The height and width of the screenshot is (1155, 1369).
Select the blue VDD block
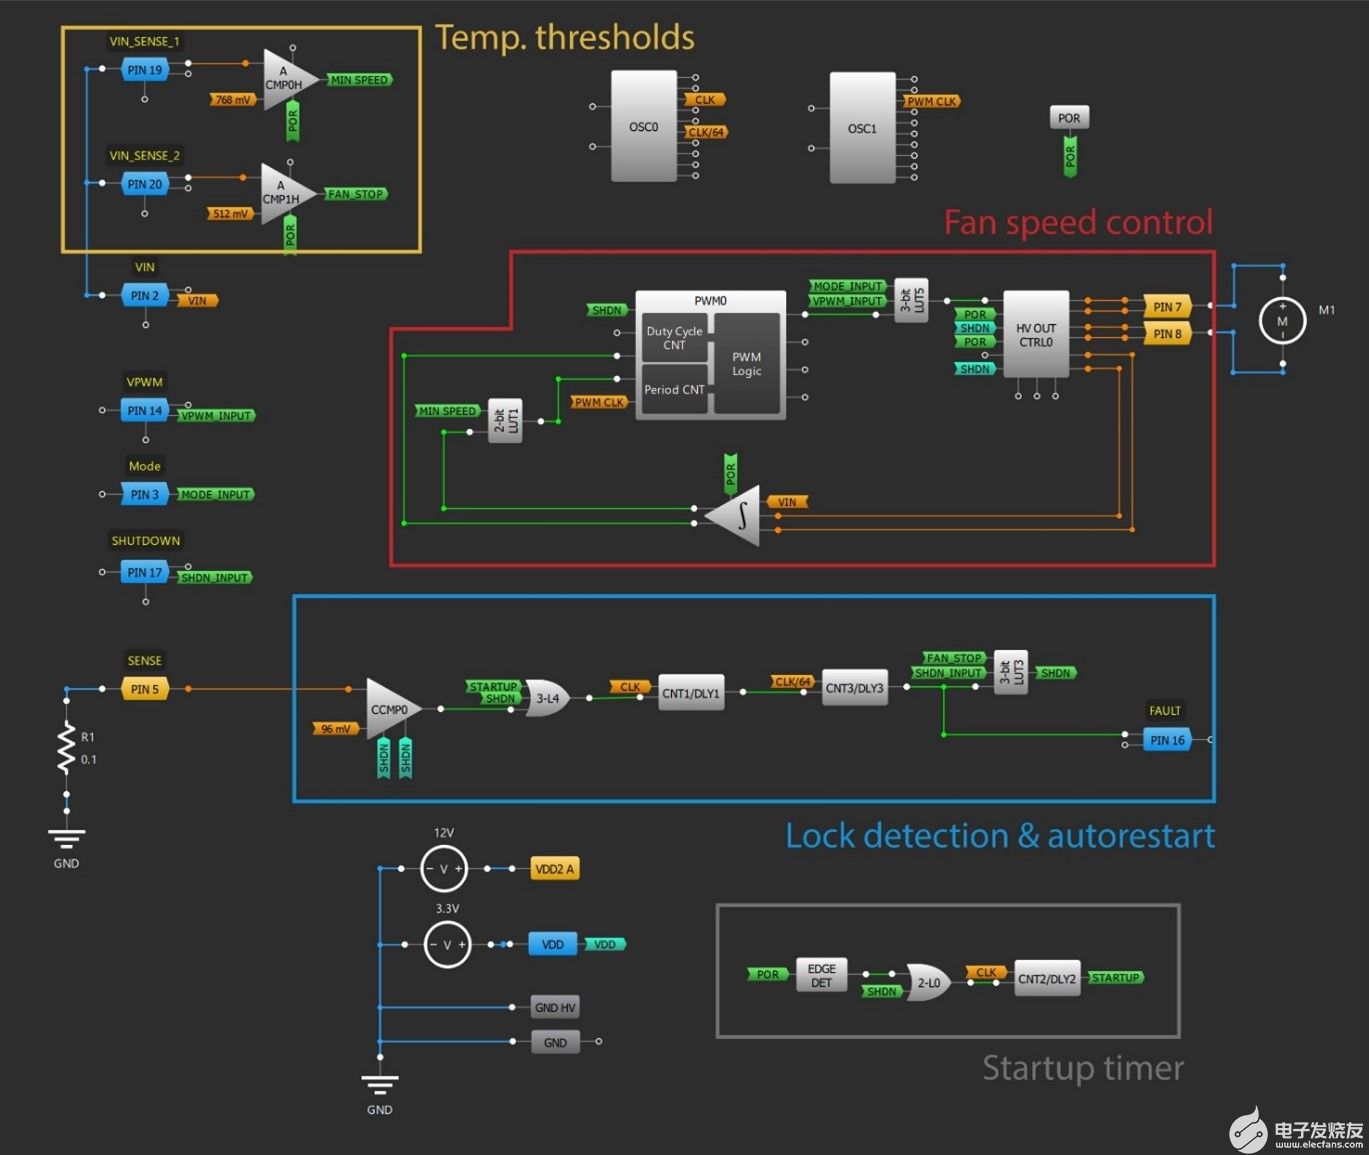tap(553, 944)
